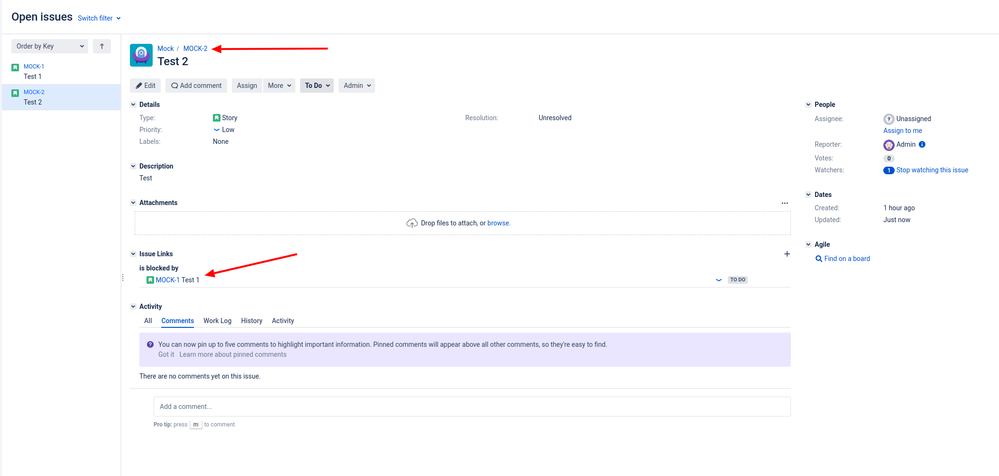Open the To Do status dropdown
The width and height of the screenshot is (999, 476).
pos(317,85)
